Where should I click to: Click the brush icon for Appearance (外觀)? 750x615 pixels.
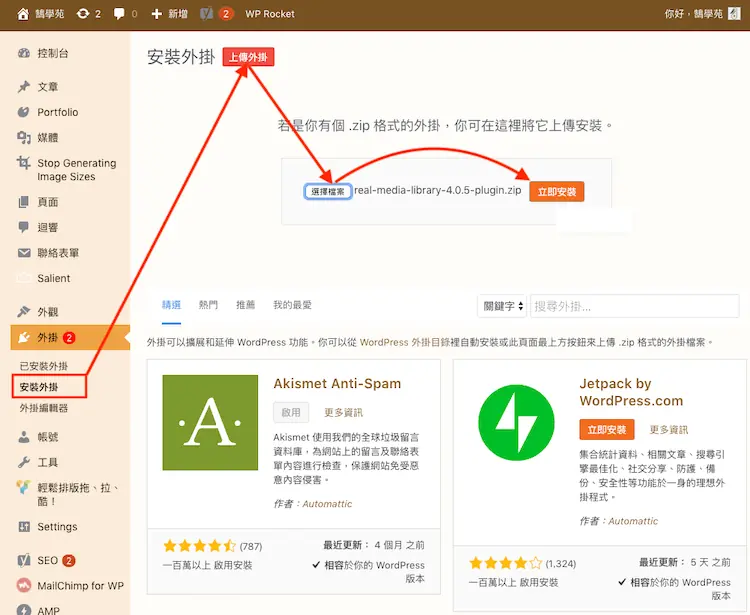pyautogui.click(x=23, y=312)
